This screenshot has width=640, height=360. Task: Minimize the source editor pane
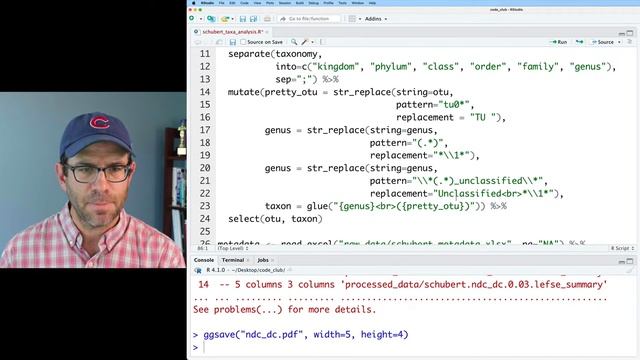[622, 33]
